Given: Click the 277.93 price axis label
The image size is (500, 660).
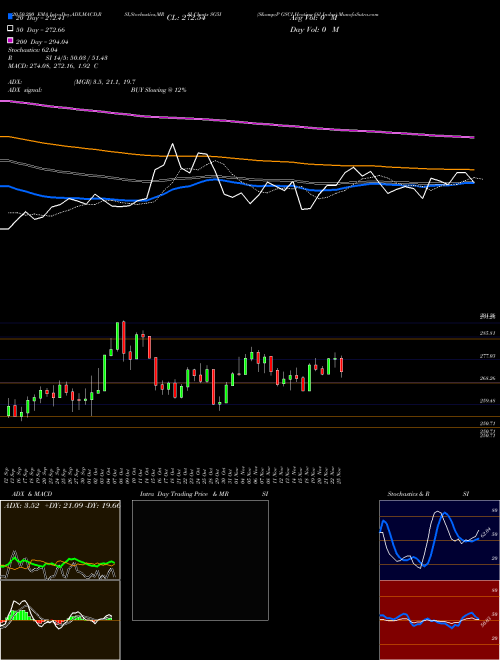Looking at the screenshot, I should point(487,356).
